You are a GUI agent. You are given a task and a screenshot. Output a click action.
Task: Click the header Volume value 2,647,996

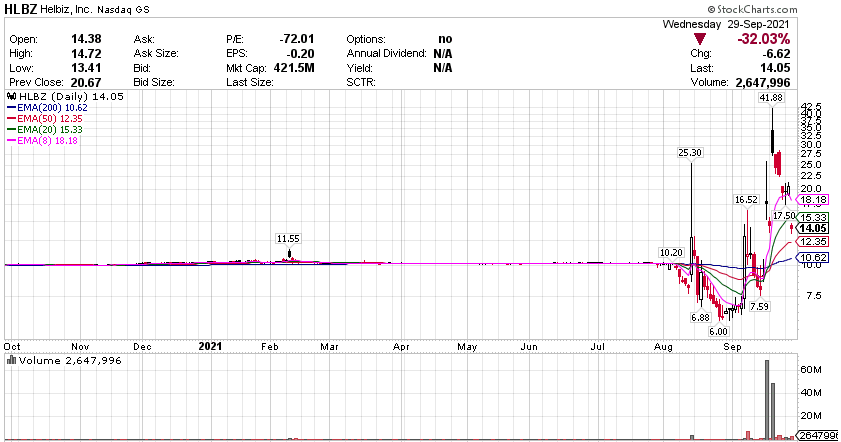pos(763,83)
